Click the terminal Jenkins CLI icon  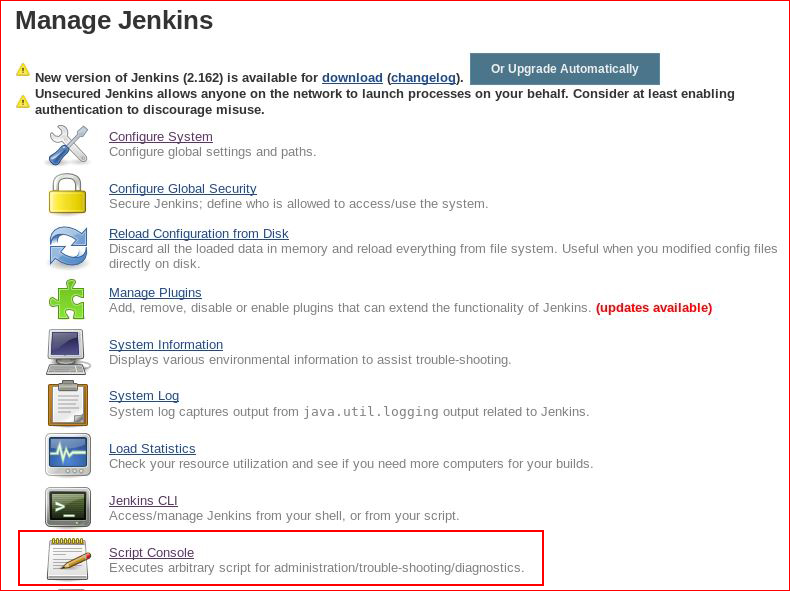coord(68,507)
